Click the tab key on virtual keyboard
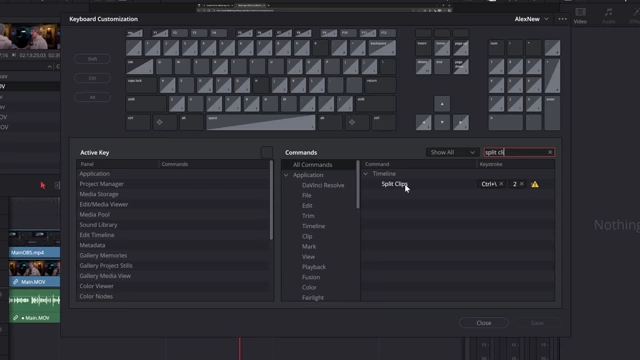 tap(140, 67)
